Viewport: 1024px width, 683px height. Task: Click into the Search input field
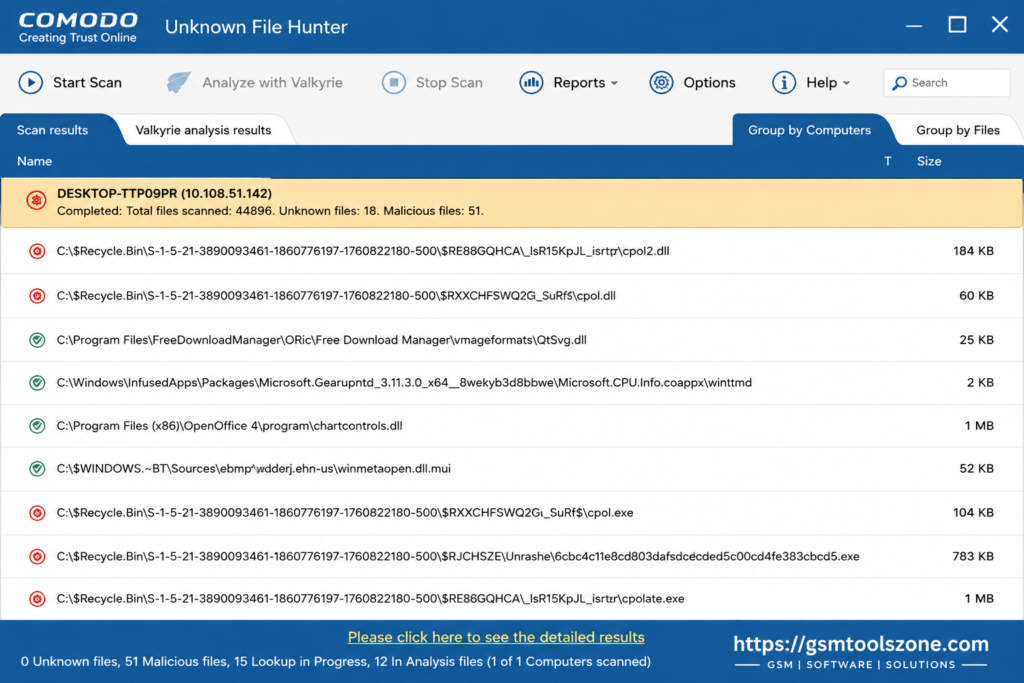point(946,83)
